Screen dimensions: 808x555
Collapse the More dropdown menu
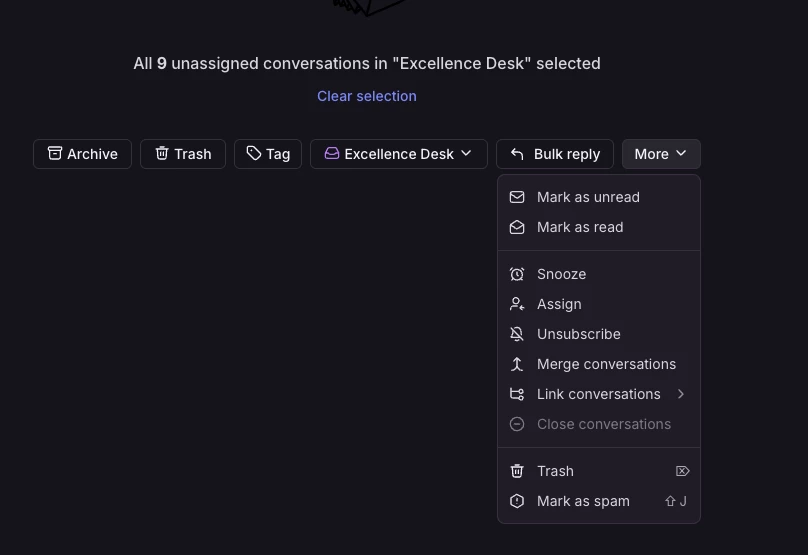[661, 154]
